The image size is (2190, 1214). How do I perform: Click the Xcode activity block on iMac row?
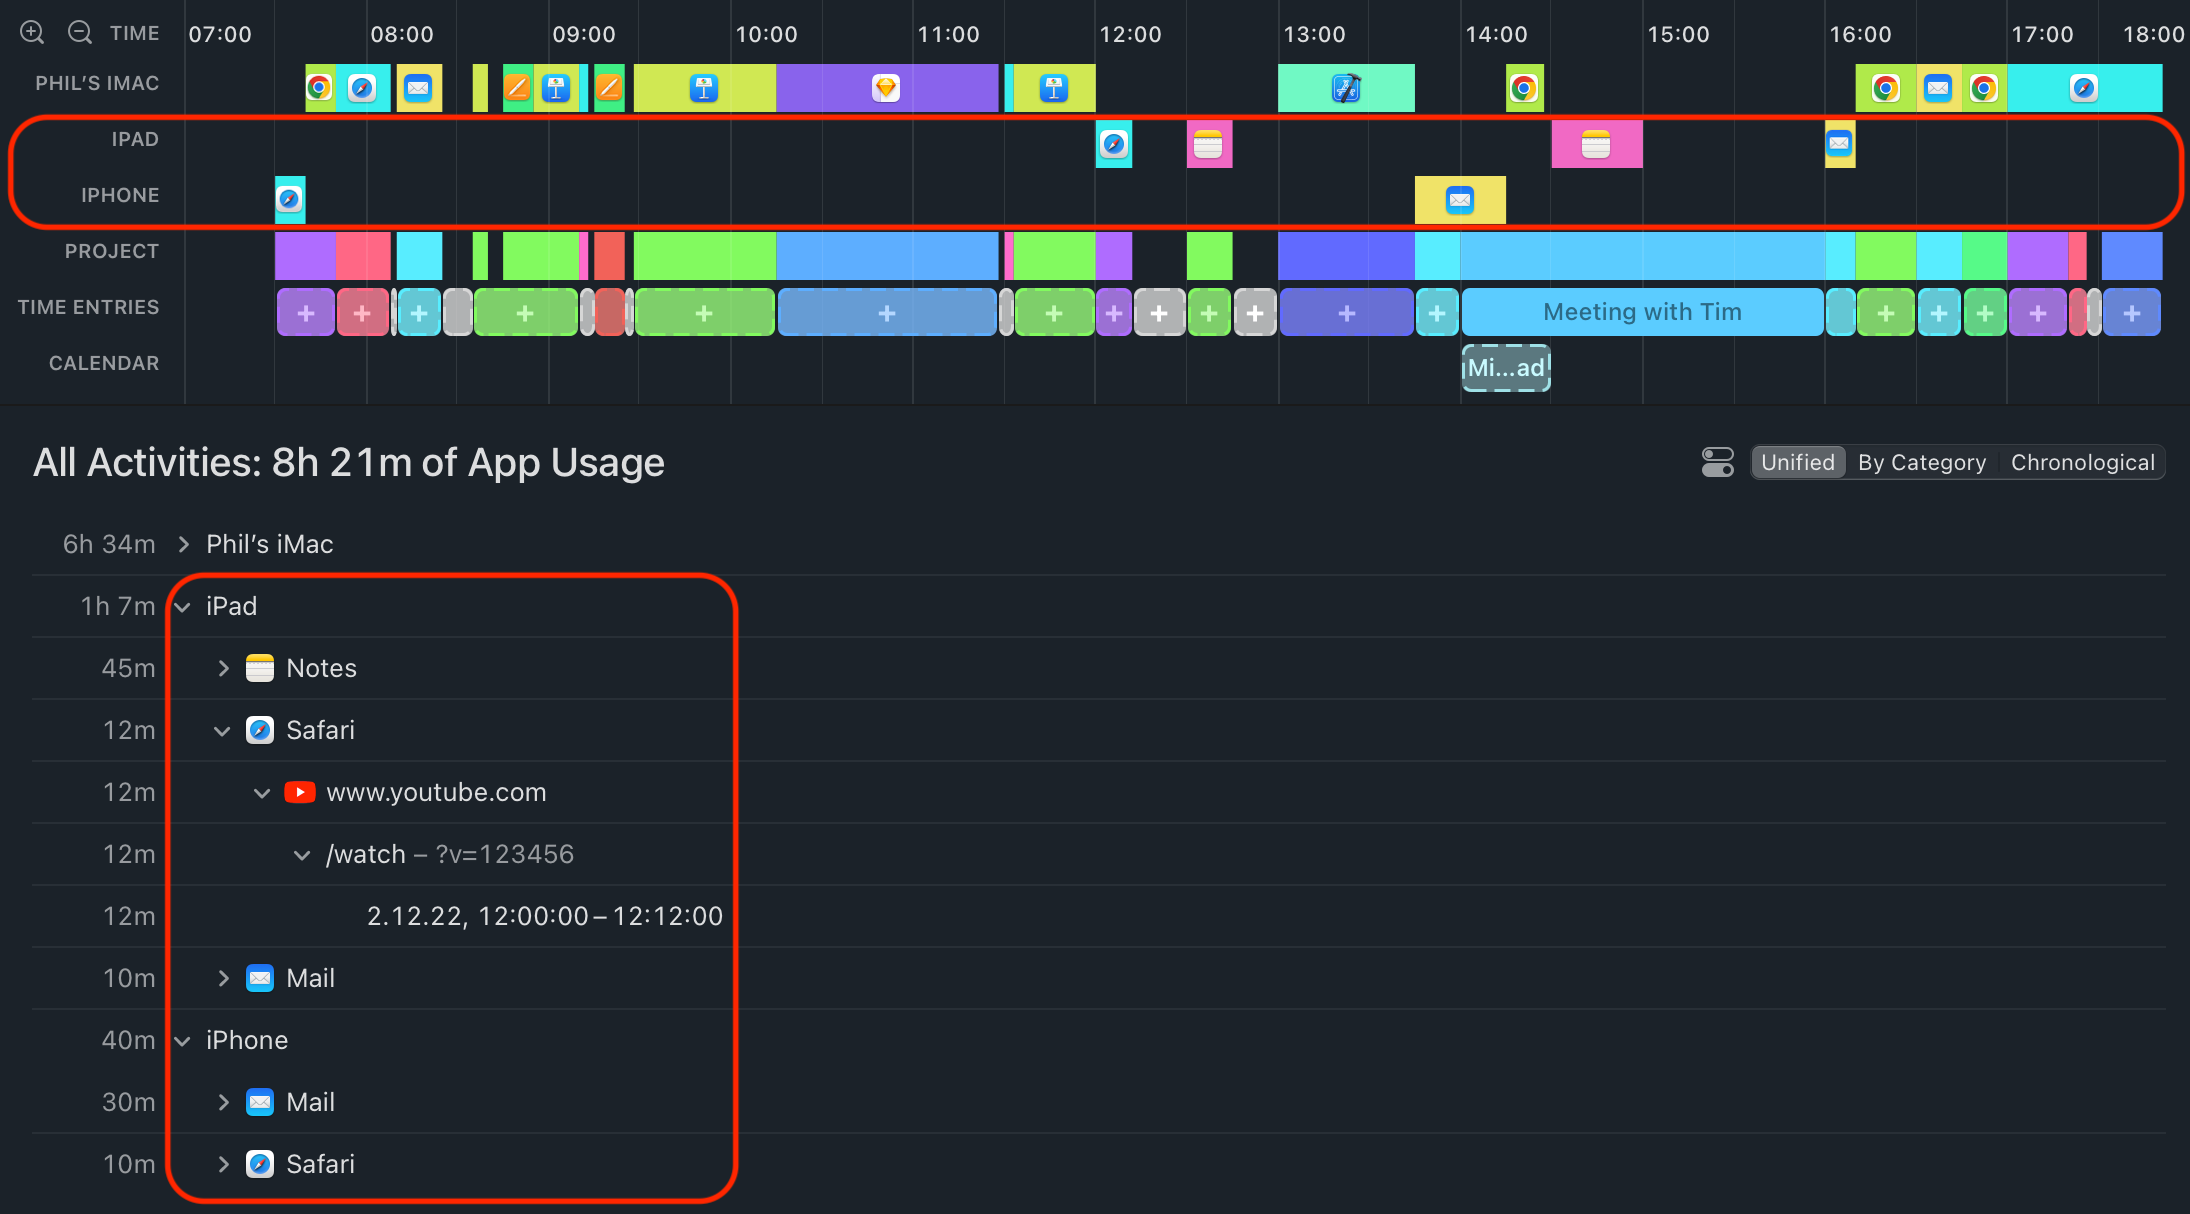tap(1346, 88)
